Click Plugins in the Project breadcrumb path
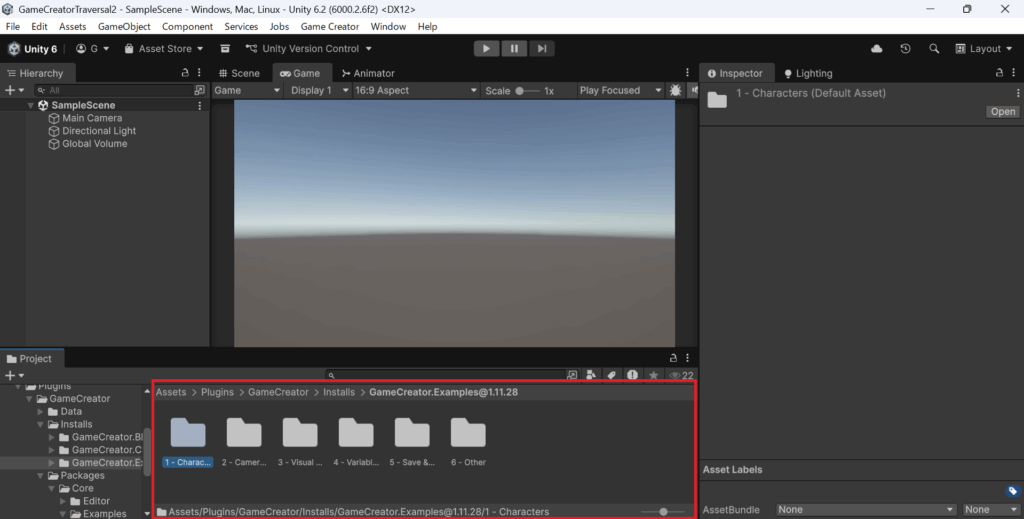The image size is (1024, 519). [x=217, y=392]
